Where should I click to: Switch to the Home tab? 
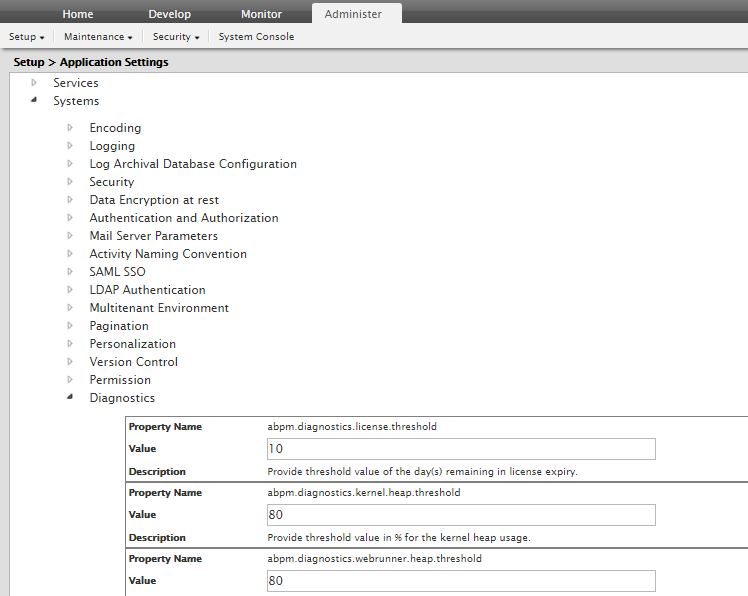pos(78,14)
